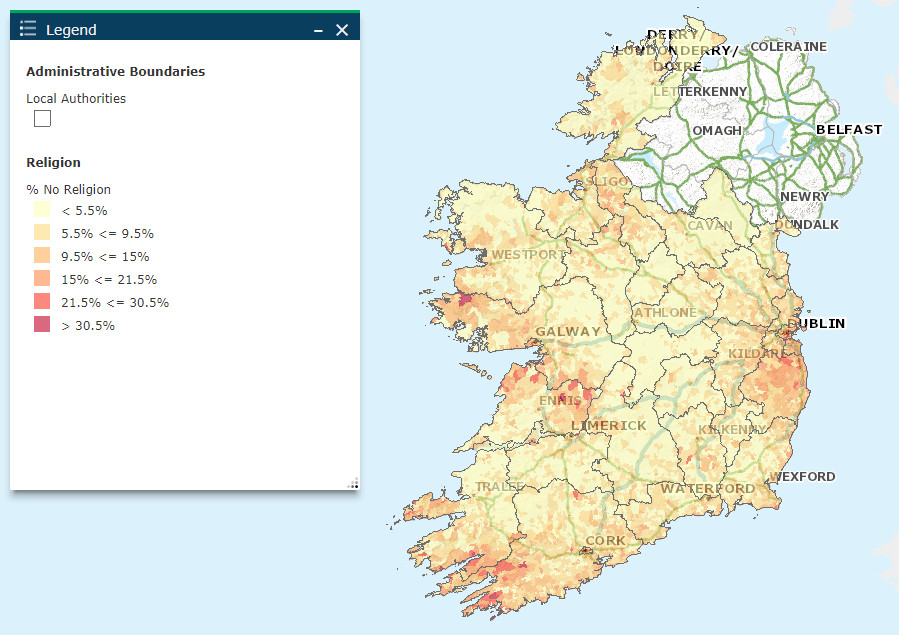Click the GALWAY label on the map

click(x=568, y=330)
